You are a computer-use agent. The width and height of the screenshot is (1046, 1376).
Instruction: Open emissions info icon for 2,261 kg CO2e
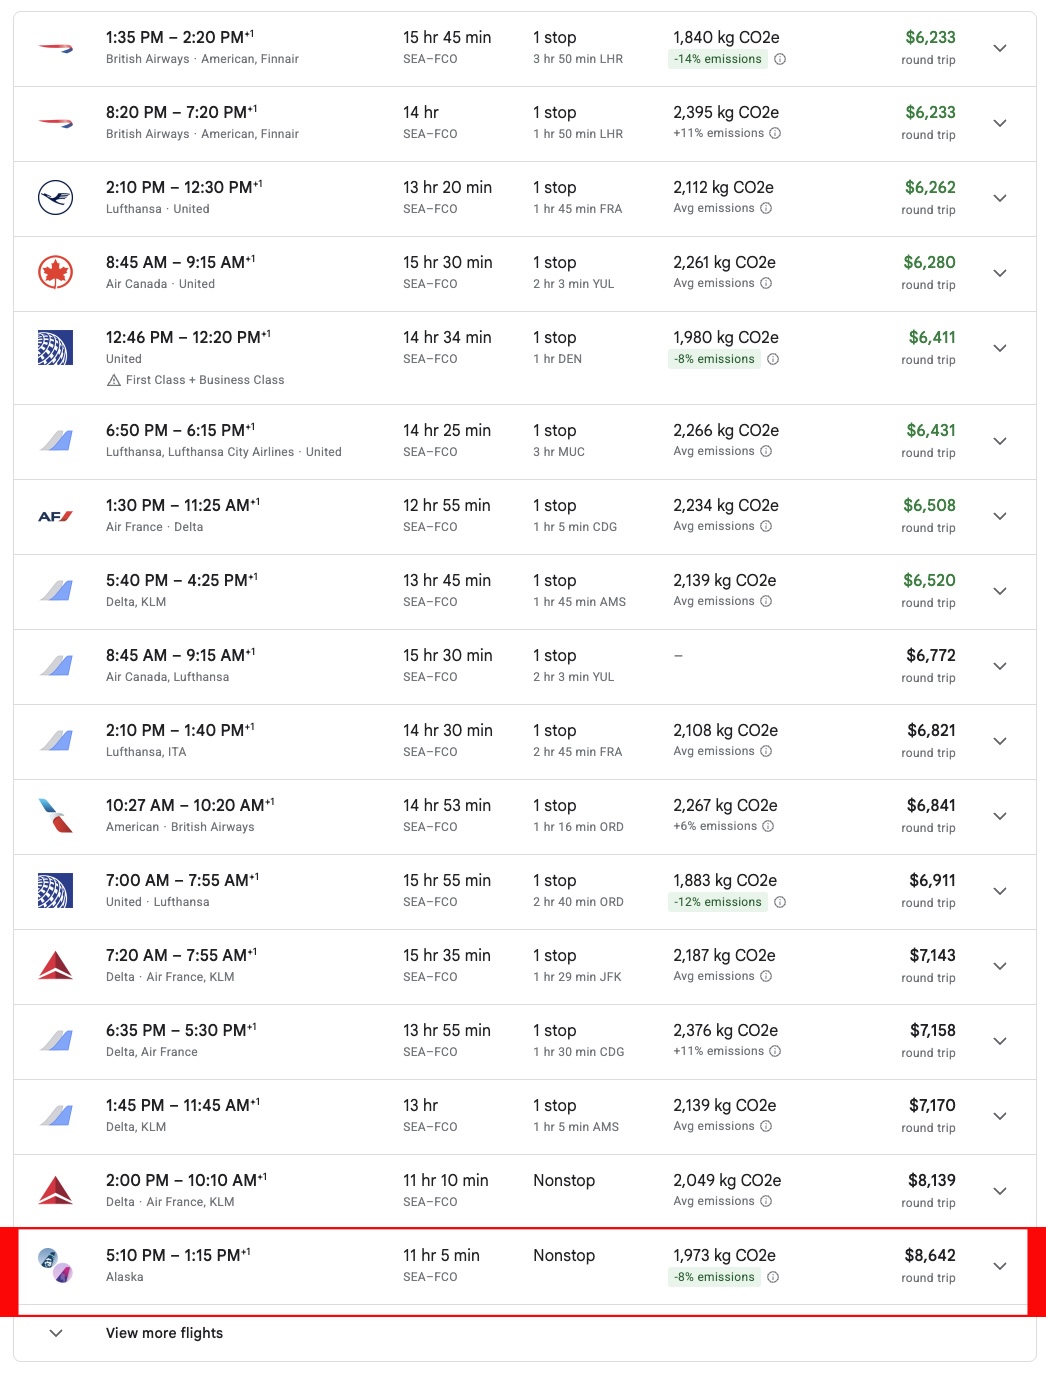[766, 283]
